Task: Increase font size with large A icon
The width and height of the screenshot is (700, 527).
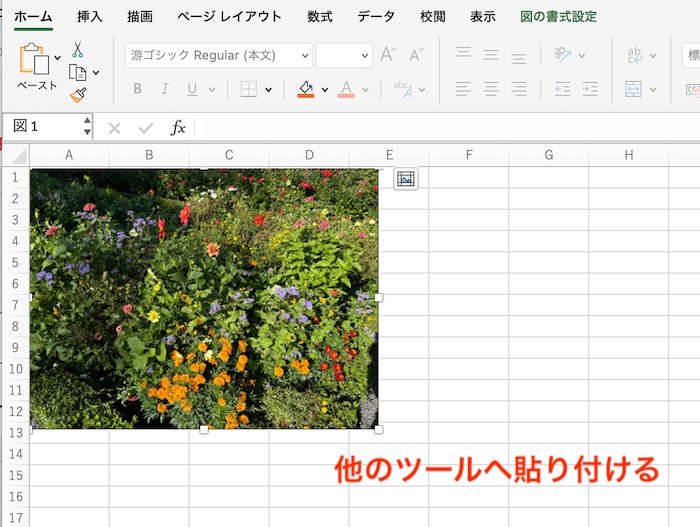Action: point(388,55)
